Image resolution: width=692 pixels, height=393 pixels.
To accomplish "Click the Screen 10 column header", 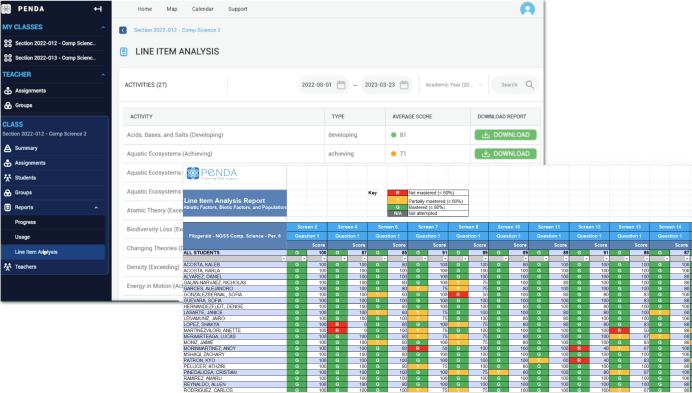I will point(509,227).
